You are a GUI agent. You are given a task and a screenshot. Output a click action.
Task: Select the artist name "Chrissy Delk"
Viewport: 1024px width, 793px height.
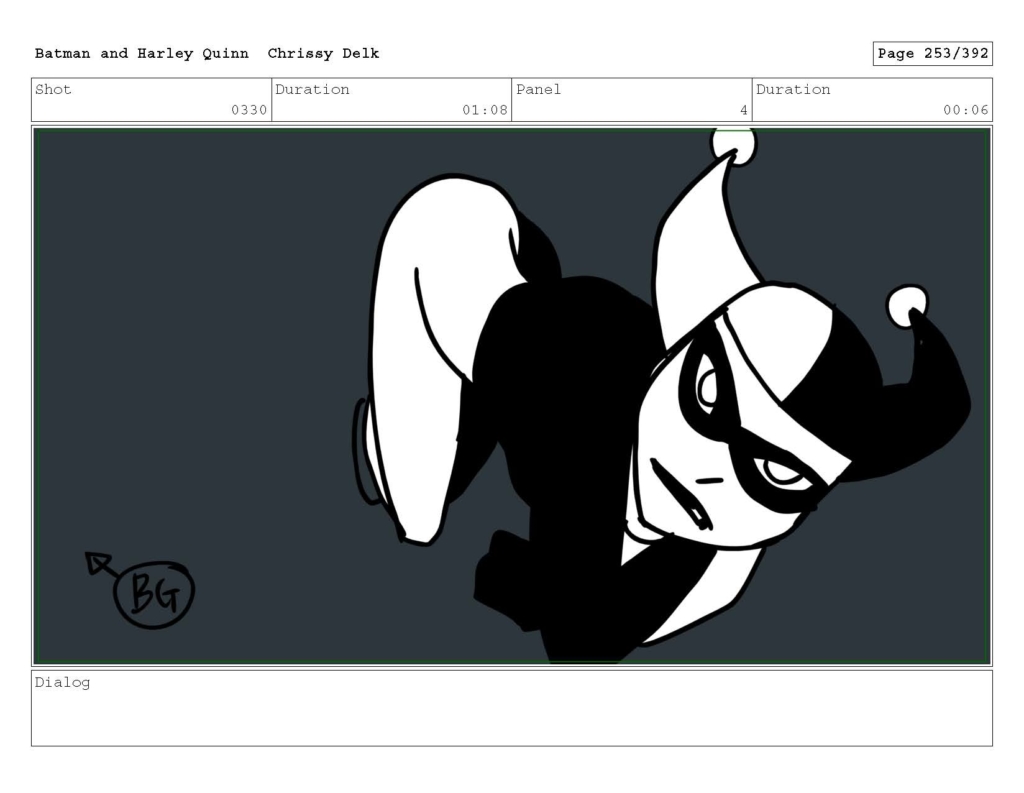(323, 54)
